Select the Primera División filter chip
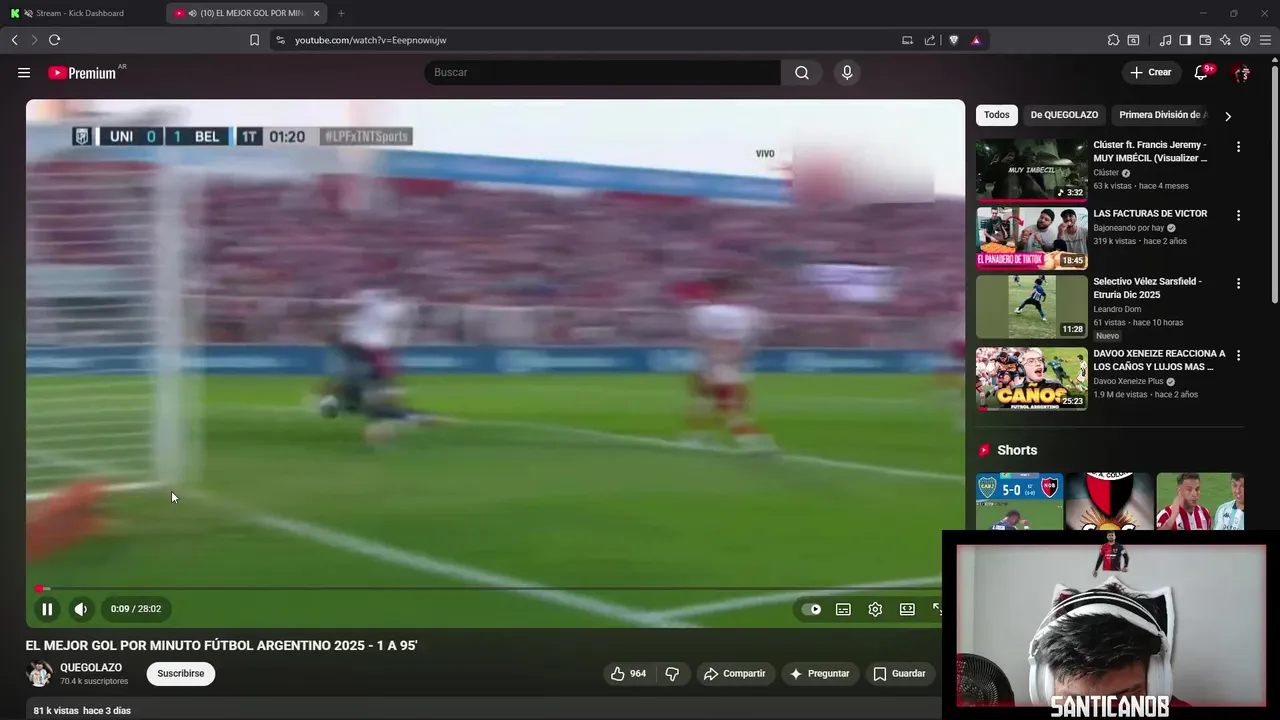 [x=1162, y=115]
